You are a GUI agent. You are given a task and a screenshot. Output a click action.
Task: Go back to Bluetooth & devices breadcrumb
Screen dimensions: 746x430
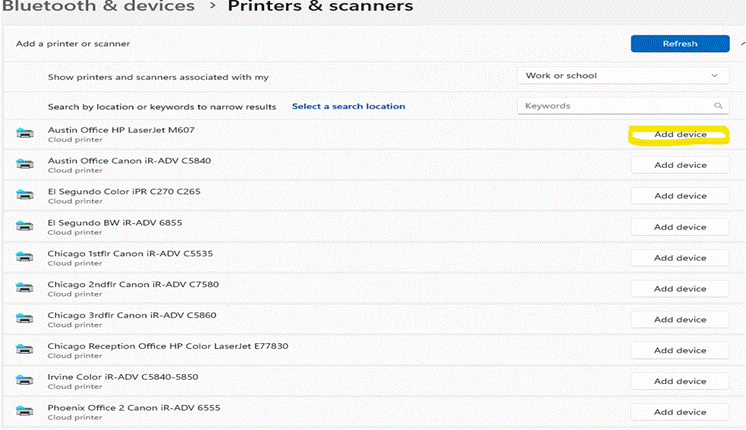[98, 6]
